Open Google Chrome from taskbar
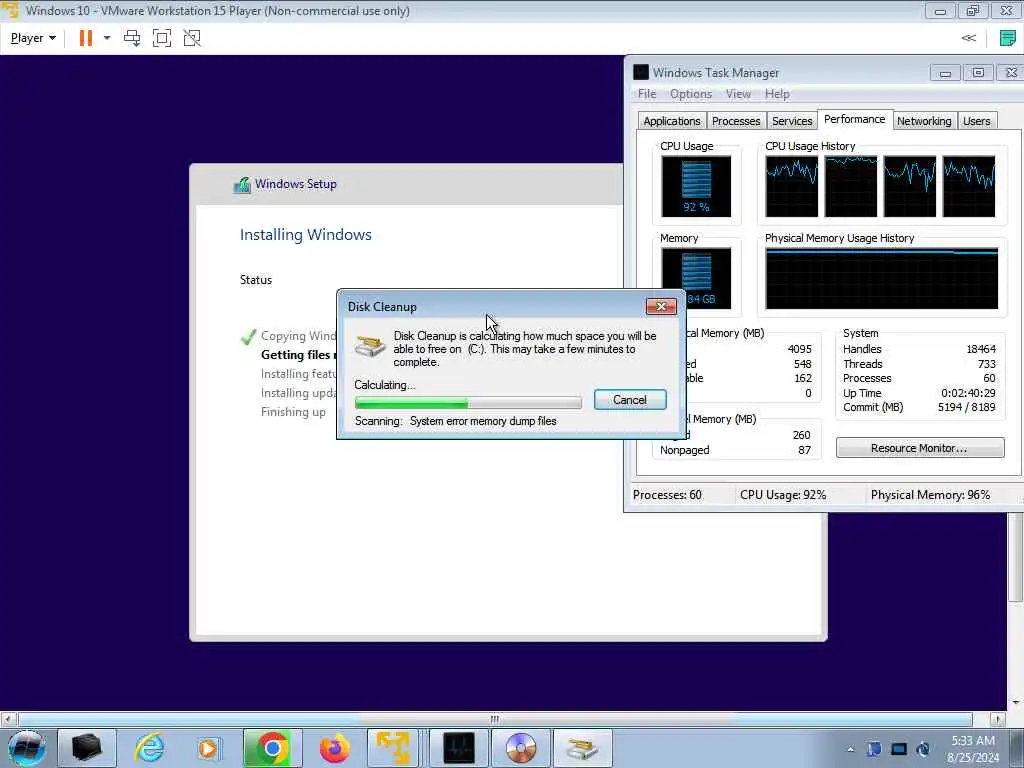The width and height of the screenshot is (1024, 768). (272, 748)
